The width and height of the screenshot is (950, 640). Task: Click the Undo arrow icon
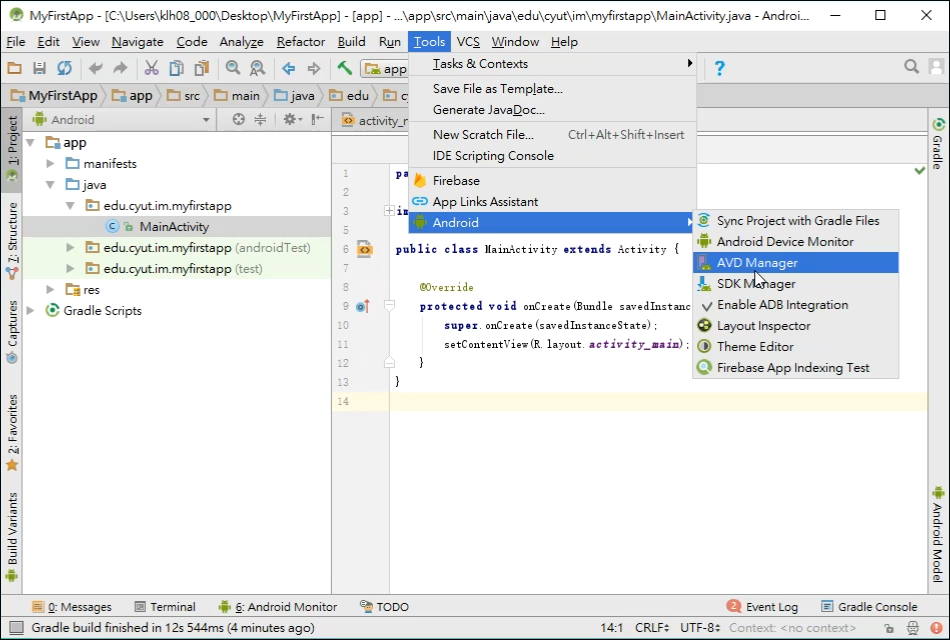pyautogui.click(x=95, y=68)
